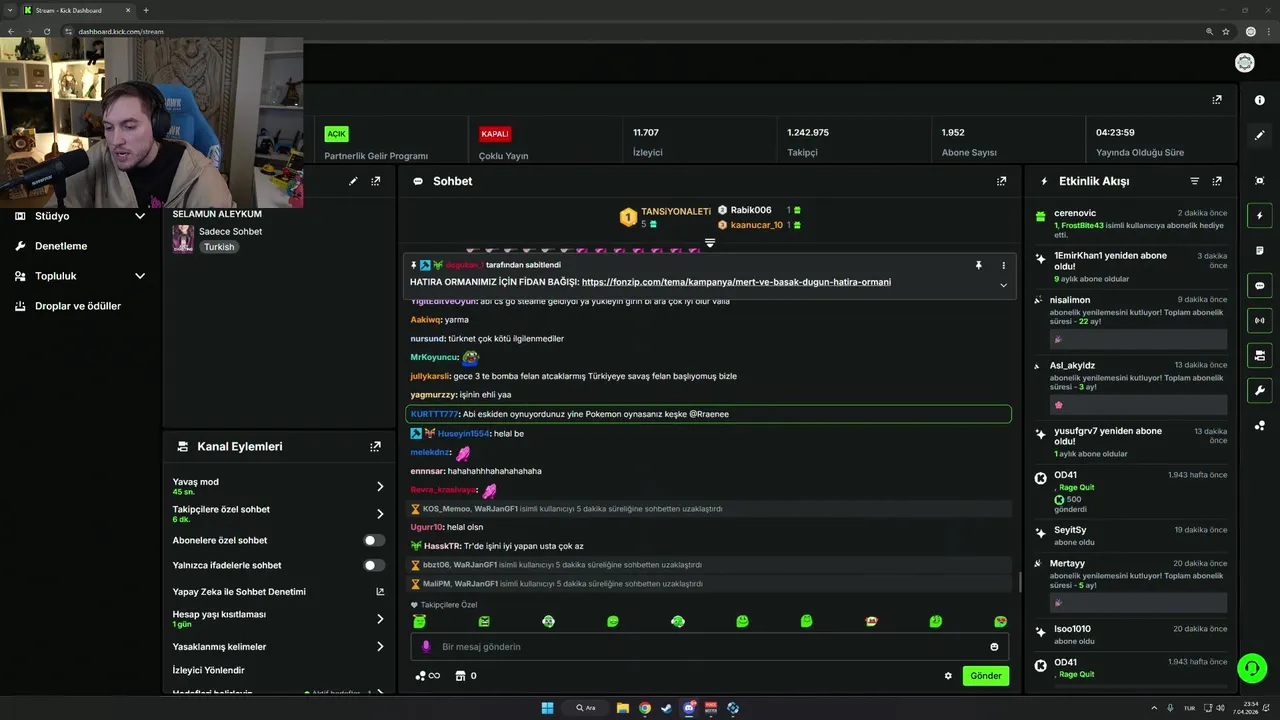Click the channel points infinity icon
Screen dimensions: 1280x720
428,676
